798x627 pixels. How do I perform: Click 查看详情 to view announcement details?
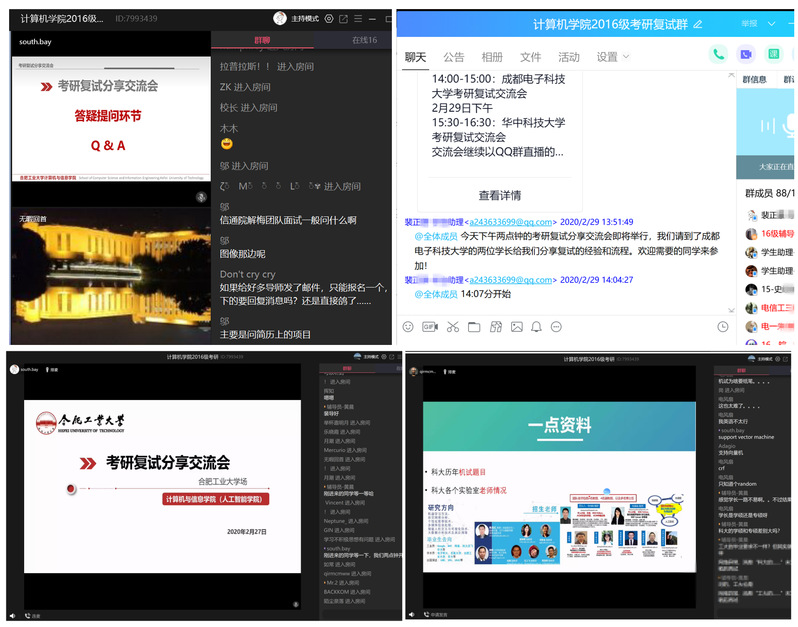(x=499, y=195)
